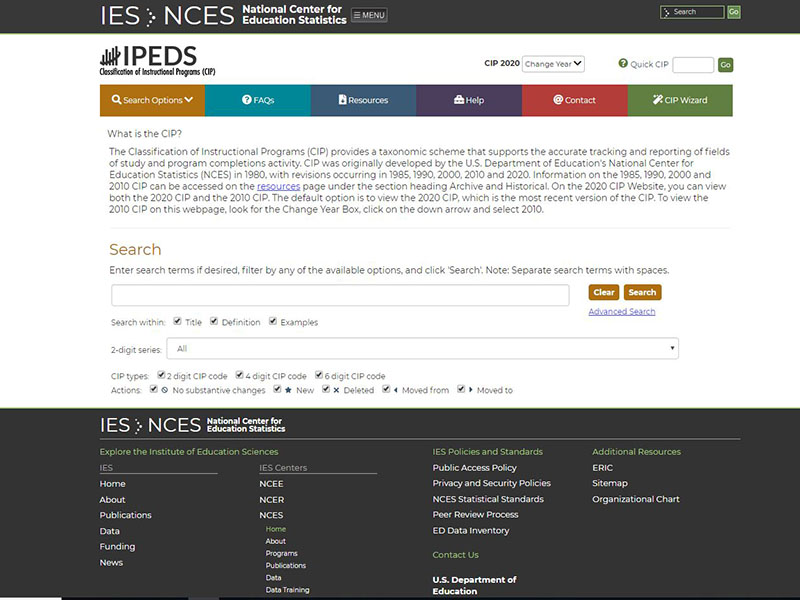Open the CIP Wizard tab

click(680, 100)
